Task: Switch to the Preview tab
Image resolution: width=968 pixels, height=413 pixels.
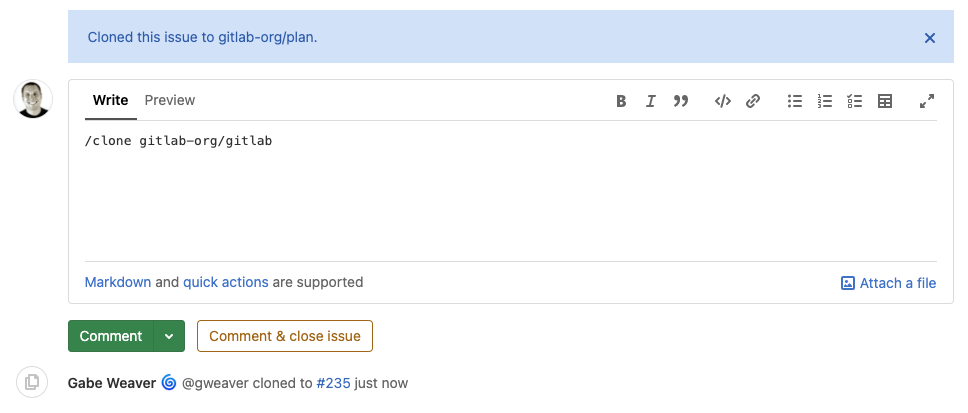Action: tap(170, 100)
